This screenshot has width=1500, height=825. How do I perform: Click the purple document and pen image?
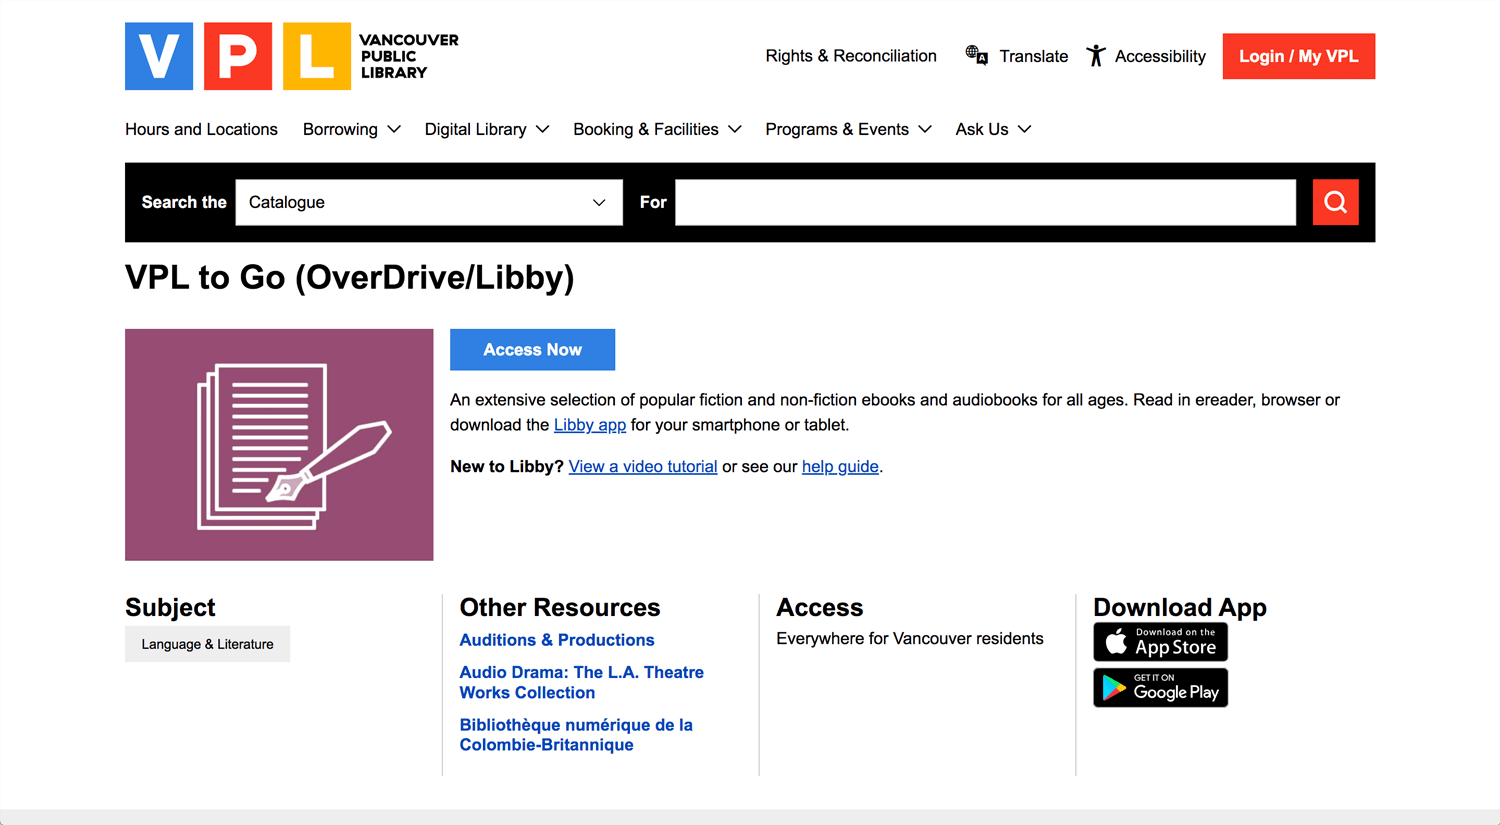279,445
